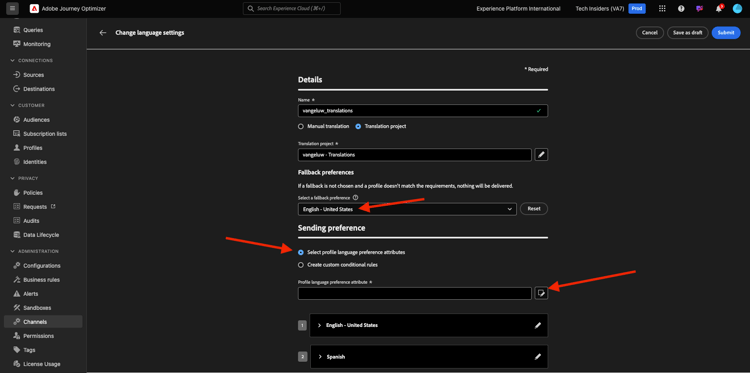Open the notifications bell
The height and width of the screenshot is (373, 750).
718,9
